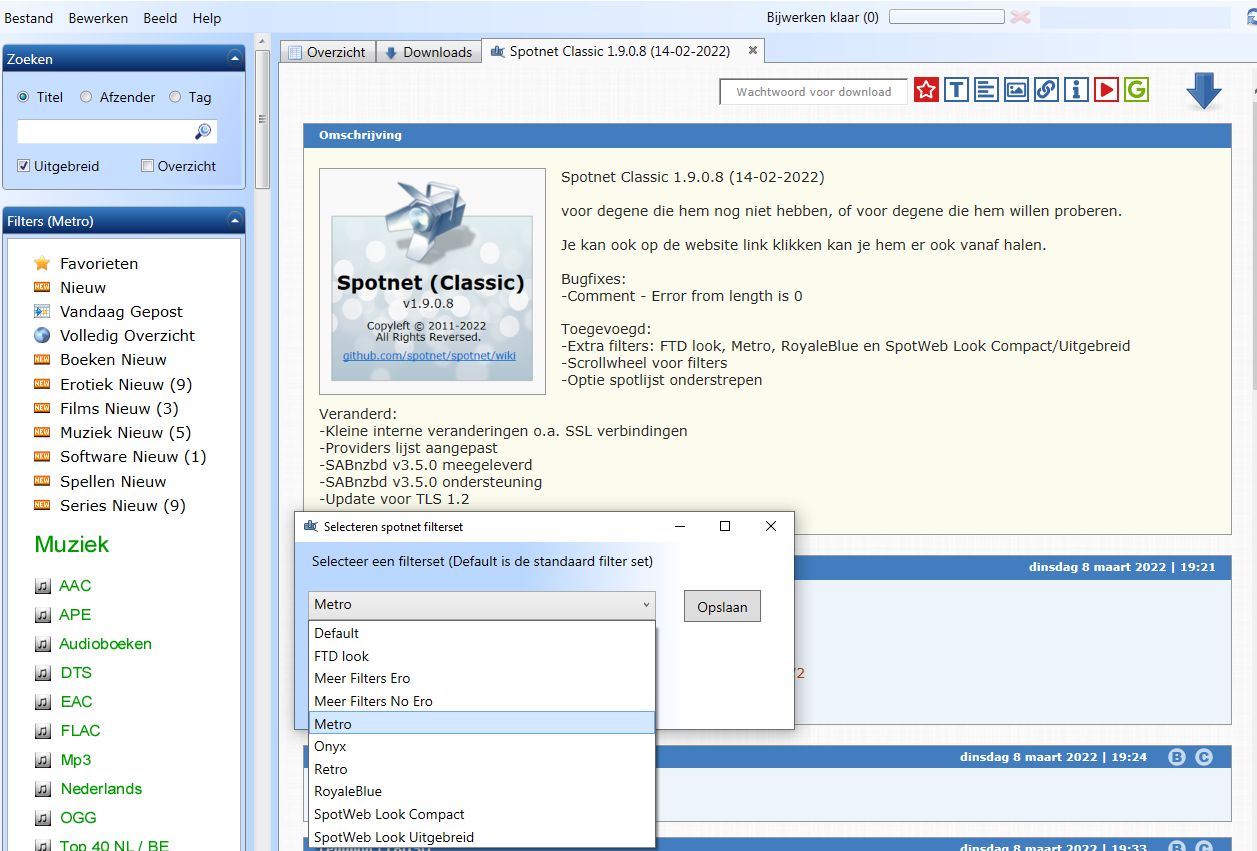Image resolution: width=1257 pixels, height=851 pixels.
Task: Open the Nederlands music filter
Action: 101,789
